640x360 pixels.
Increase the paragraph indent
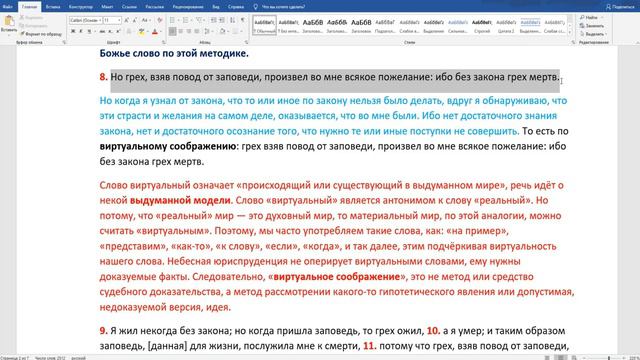[222, 20]
